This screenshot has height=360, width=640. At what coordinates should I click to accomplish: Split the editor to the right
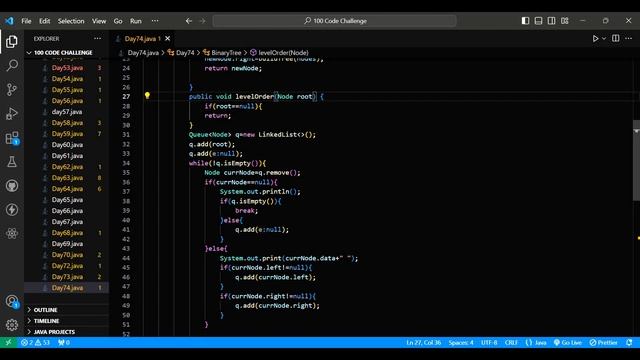click(616, 38)
